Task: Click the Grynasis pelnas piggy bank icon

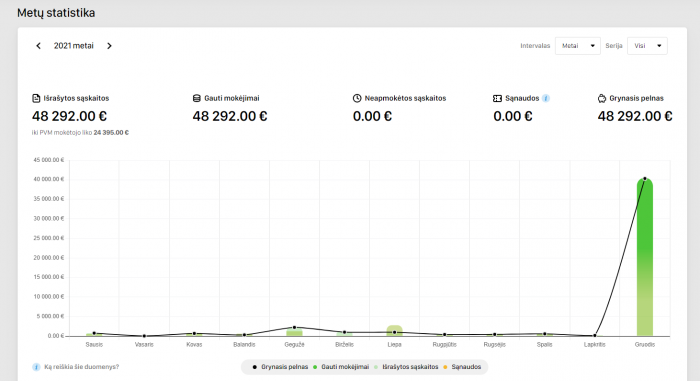Action: [602, 98]
